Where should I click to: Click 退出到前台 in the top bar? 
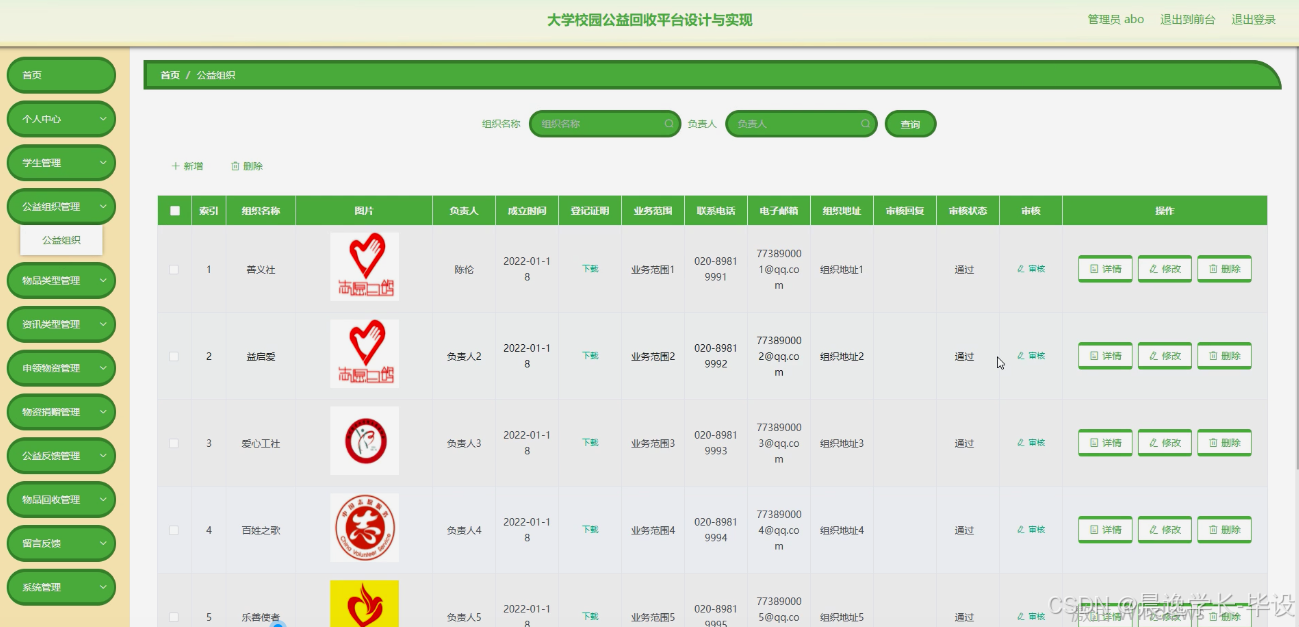click(1187, 19)
